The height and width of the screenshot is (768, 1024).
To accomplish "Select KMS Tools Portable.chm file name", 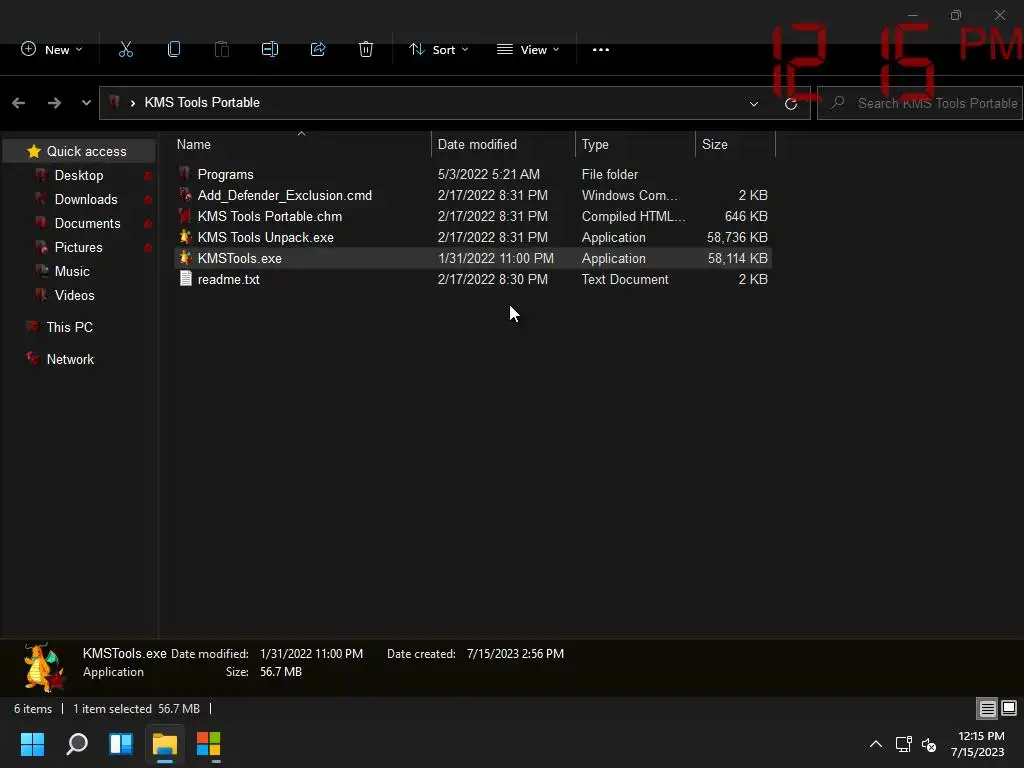I will 270,216.
